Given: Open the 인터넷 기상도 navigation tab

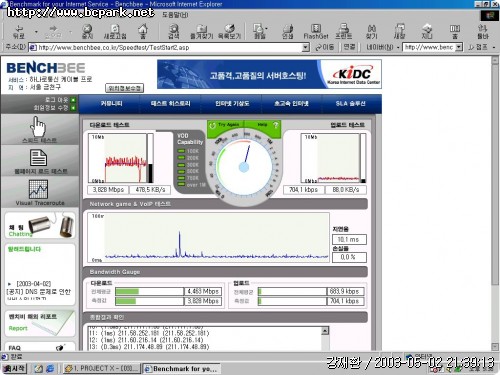Looking at the screenshot, I should (x=232, y=104).
